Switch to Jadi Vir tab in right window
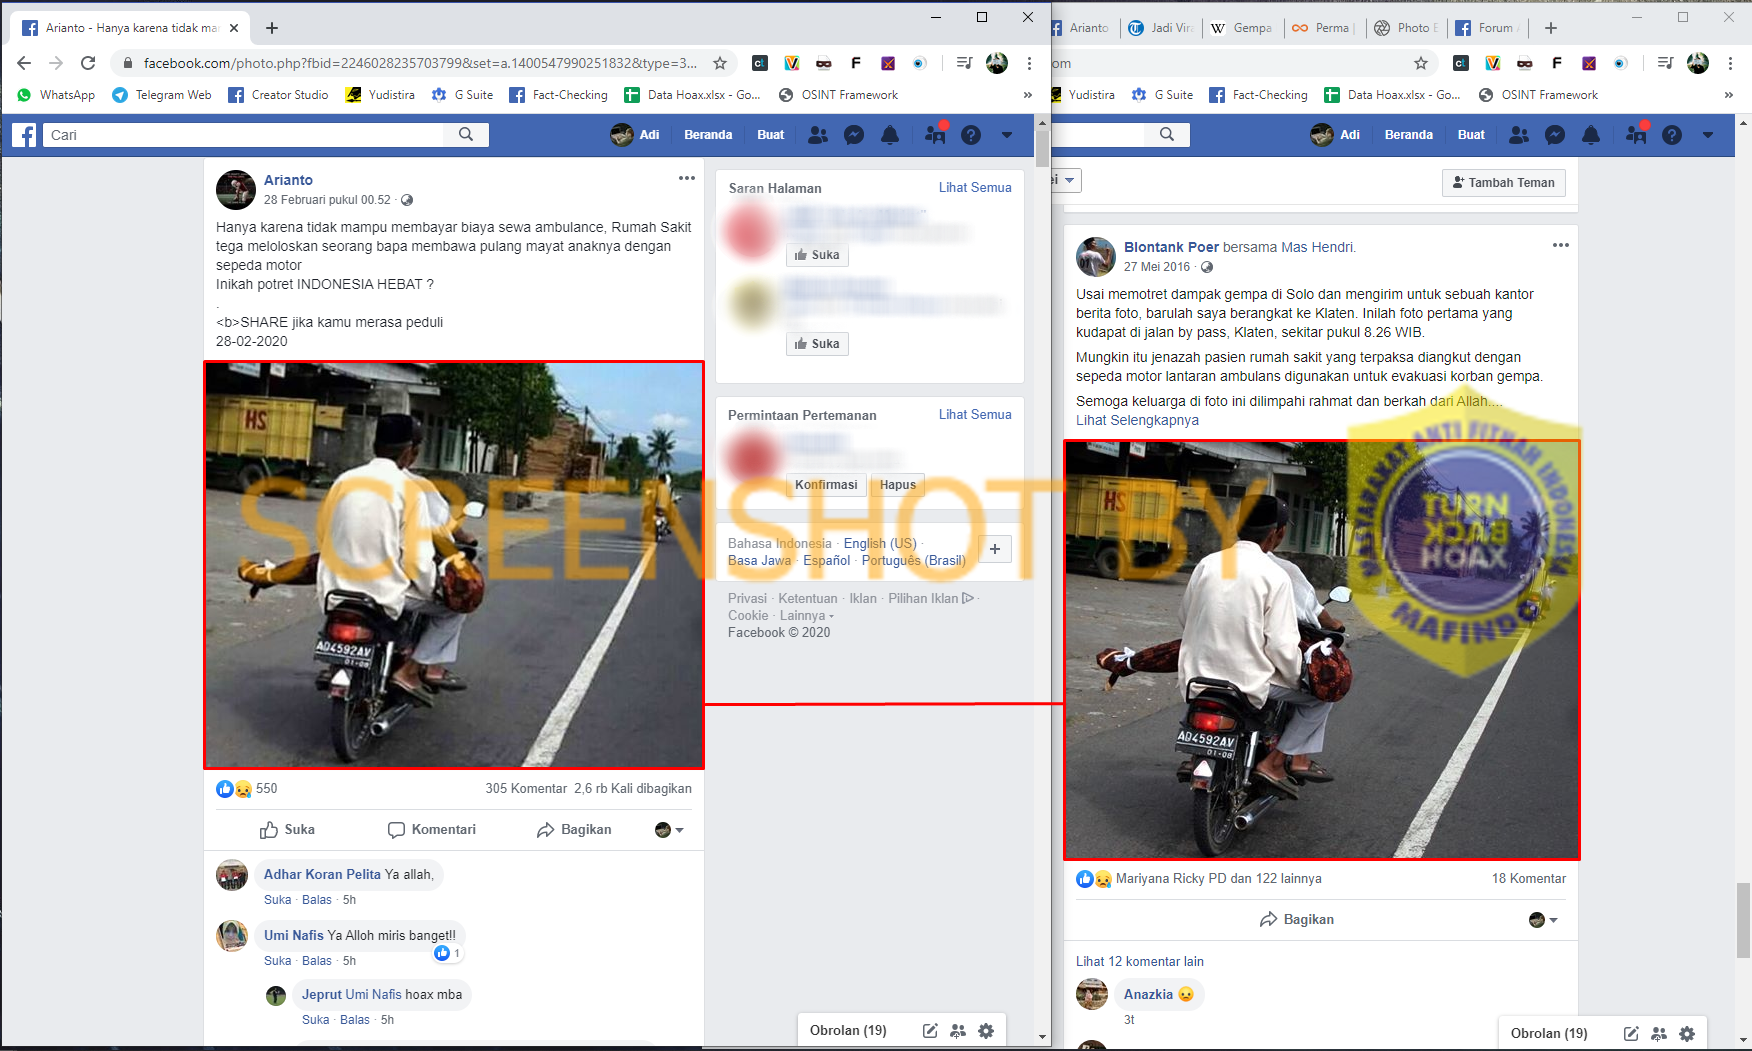 (1160, 28)
